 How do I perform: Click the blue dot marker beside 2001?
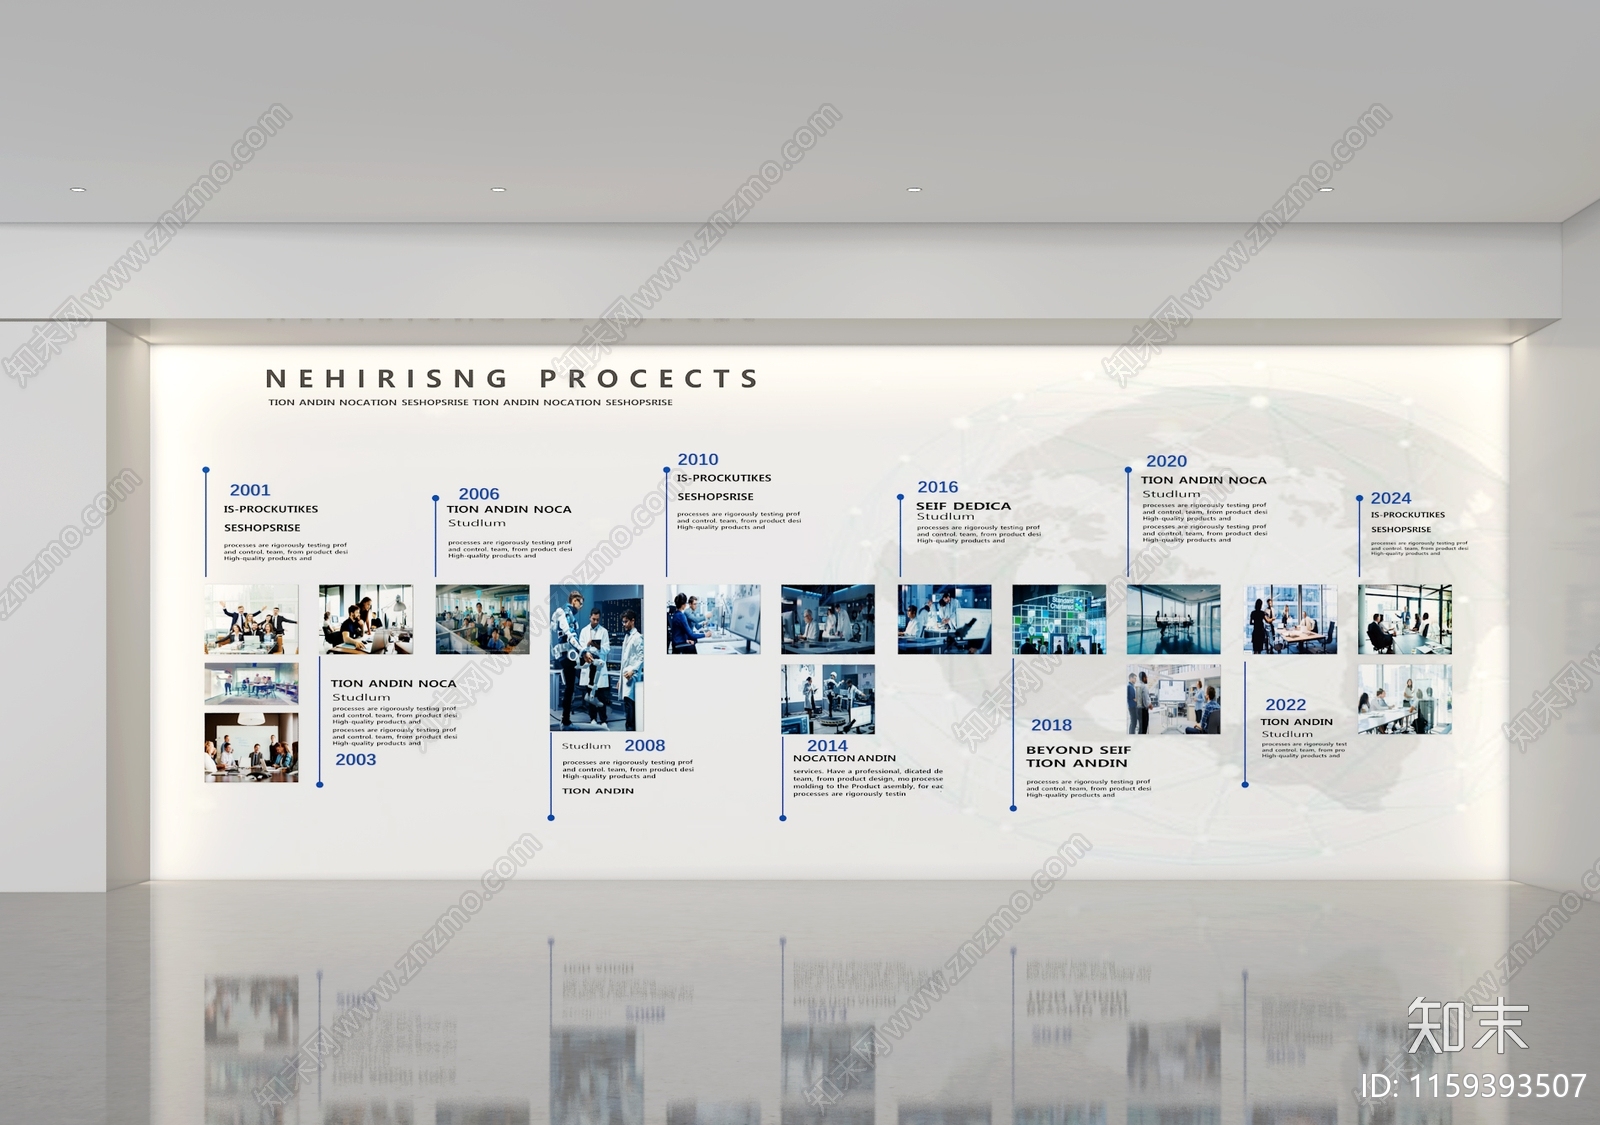coord(206,469)
